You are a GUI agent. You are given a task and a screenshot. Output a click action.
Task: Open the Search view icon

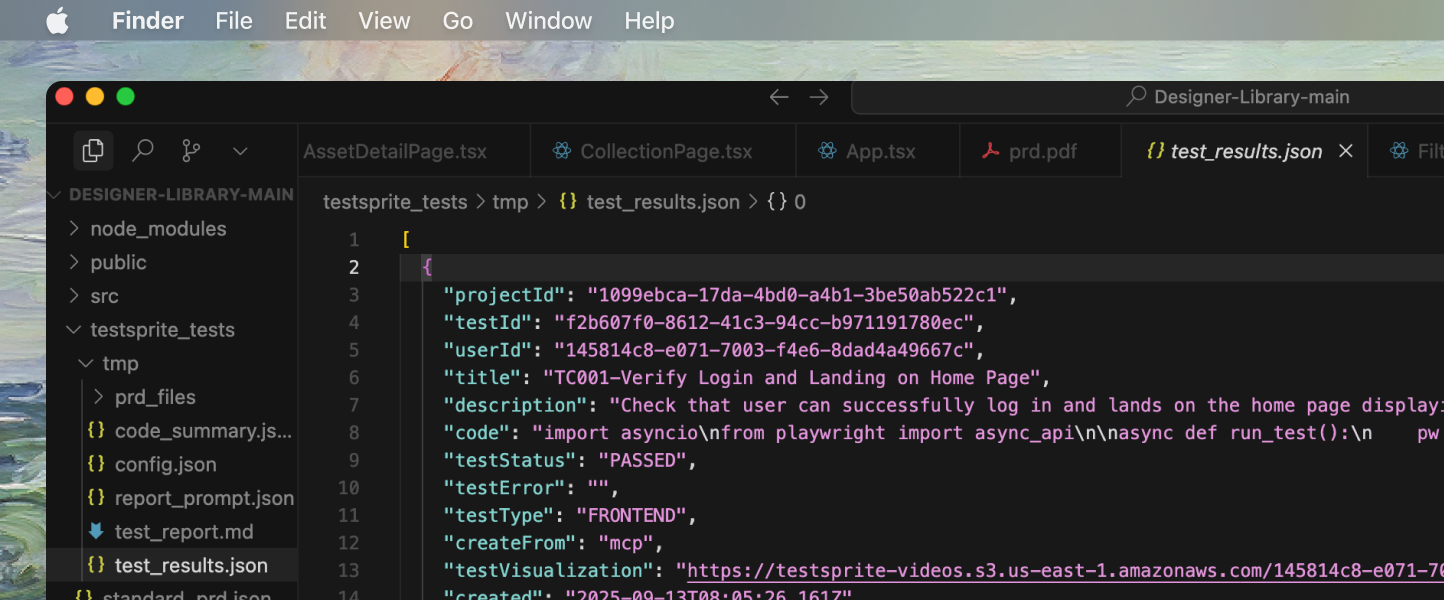point(143,151)
